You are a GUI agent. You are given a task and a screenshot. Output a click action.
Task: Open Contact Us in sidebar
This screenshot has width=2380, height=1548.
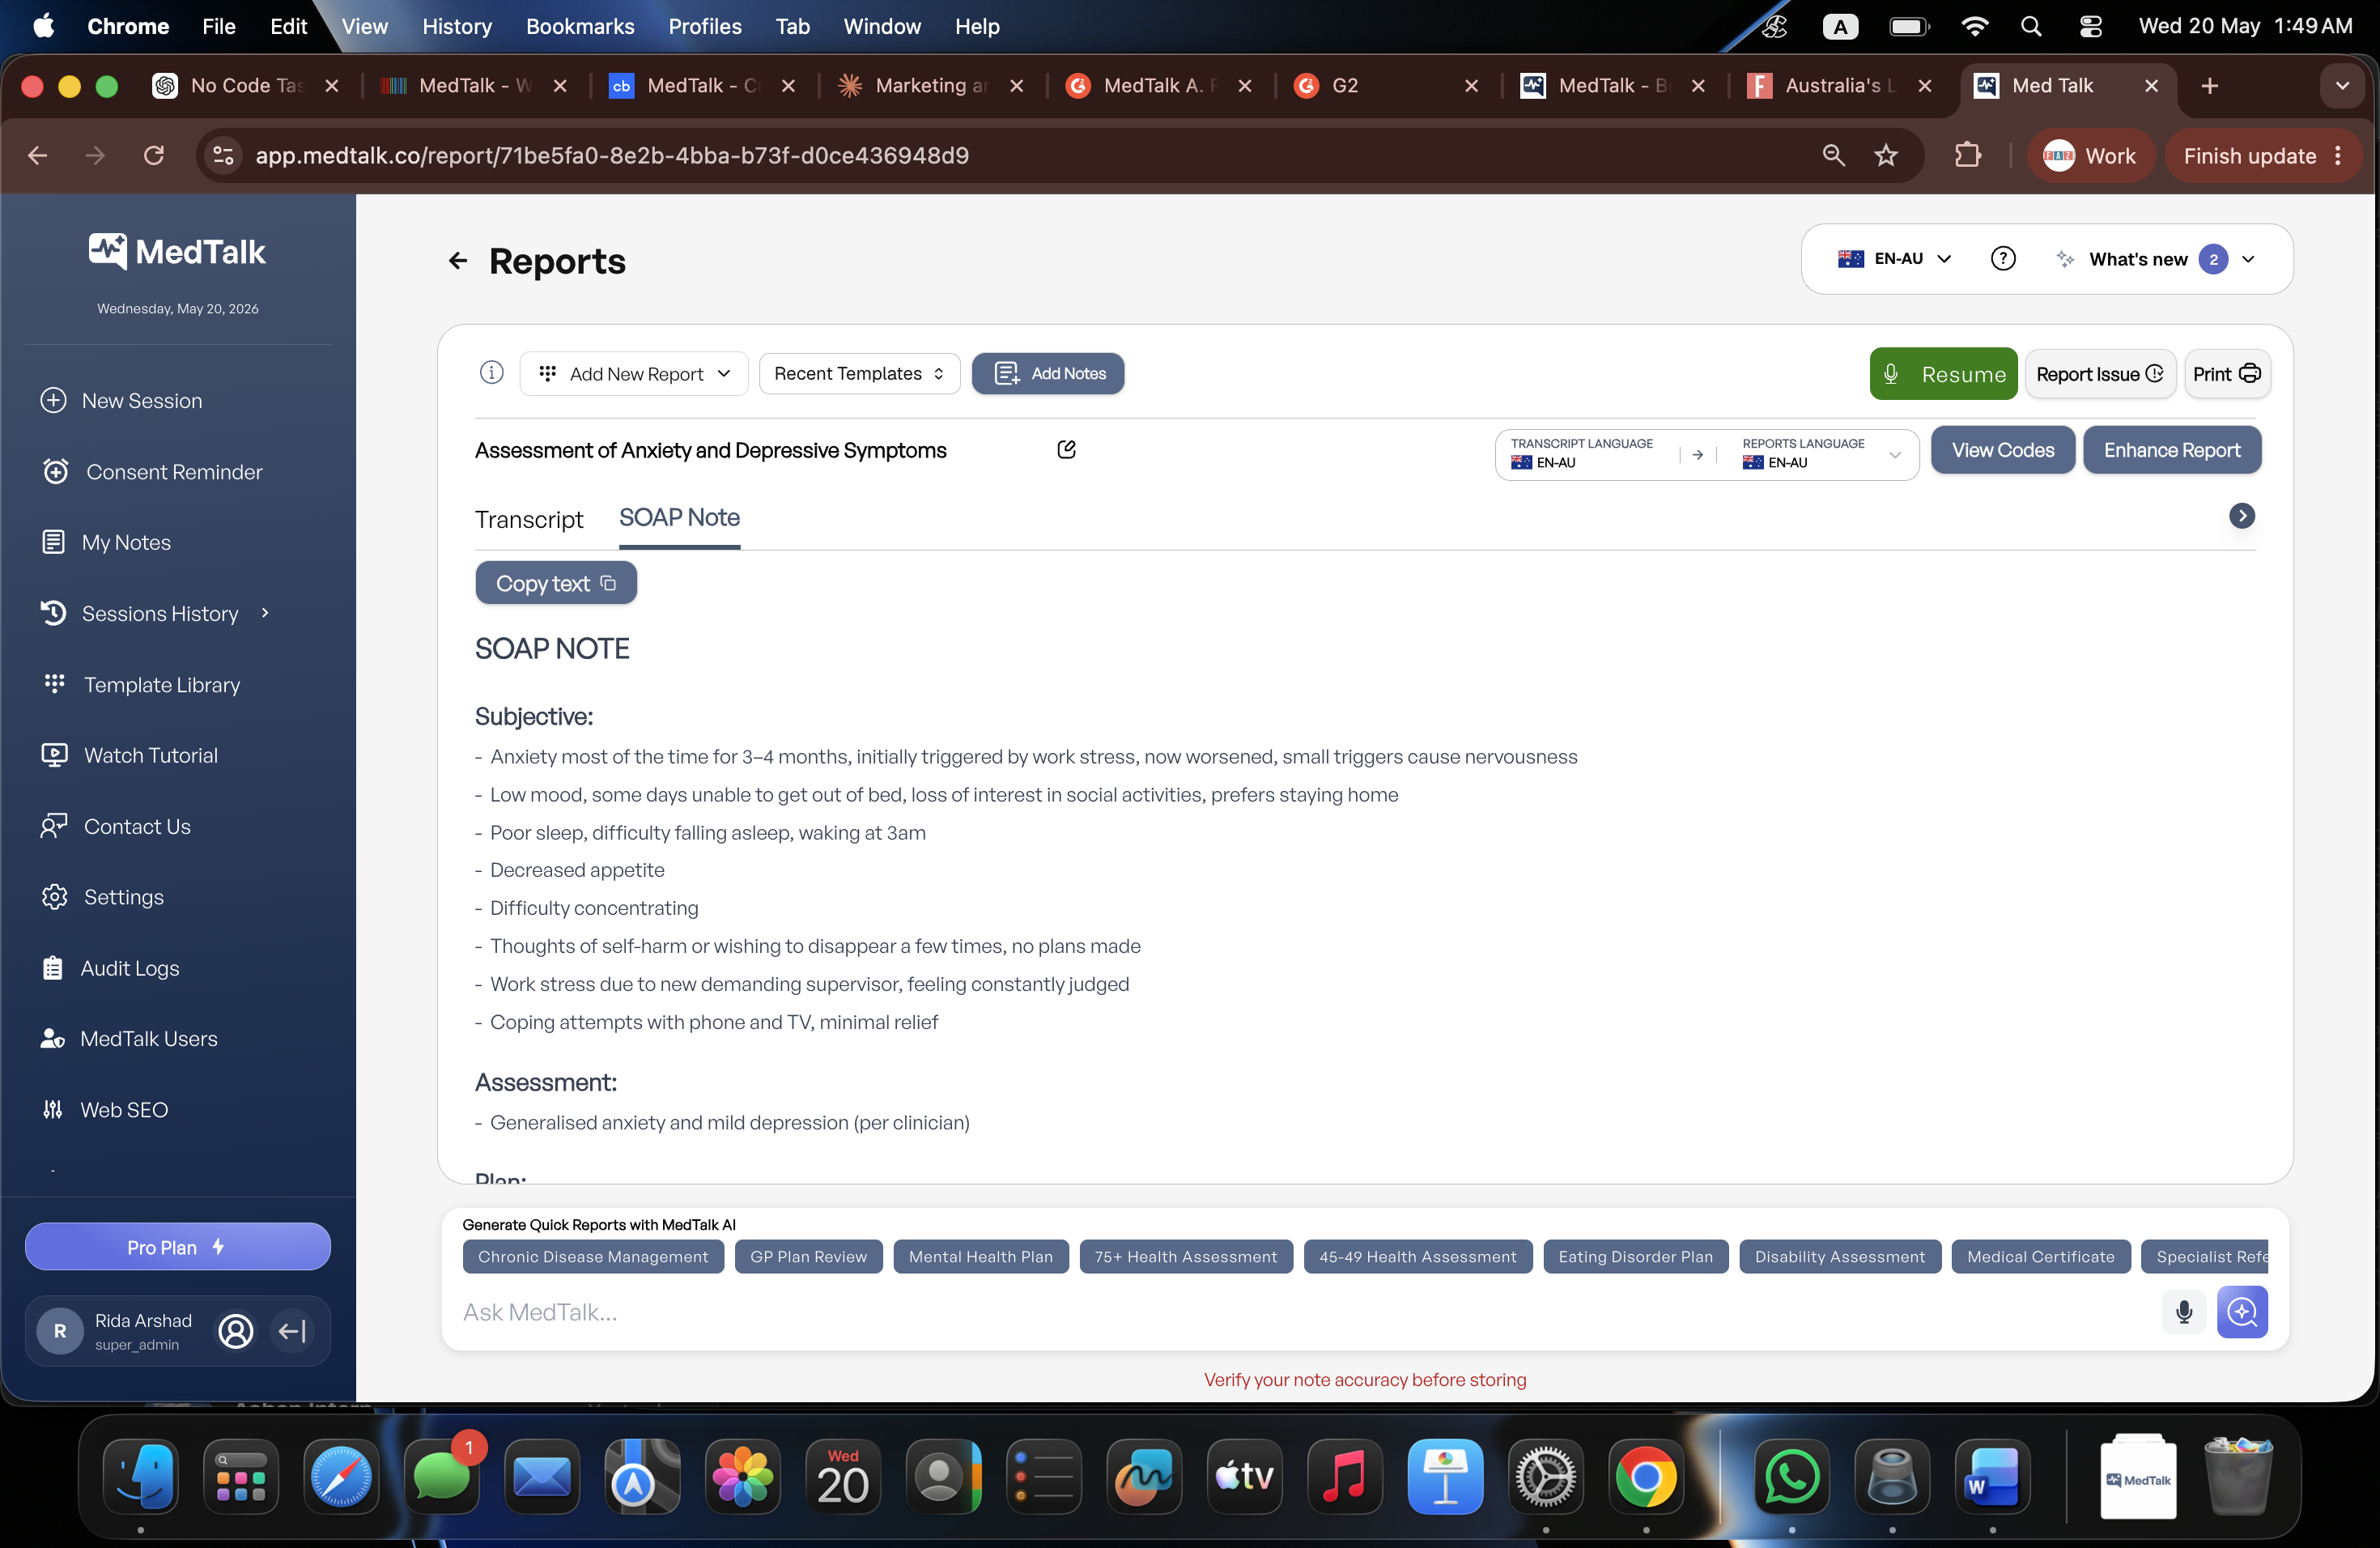116,827
